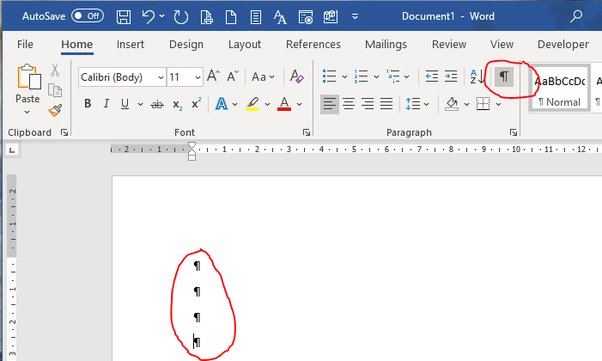Open bullets library dropdown arrow
This screenshot has width=602, height=361.
(345, 76)
